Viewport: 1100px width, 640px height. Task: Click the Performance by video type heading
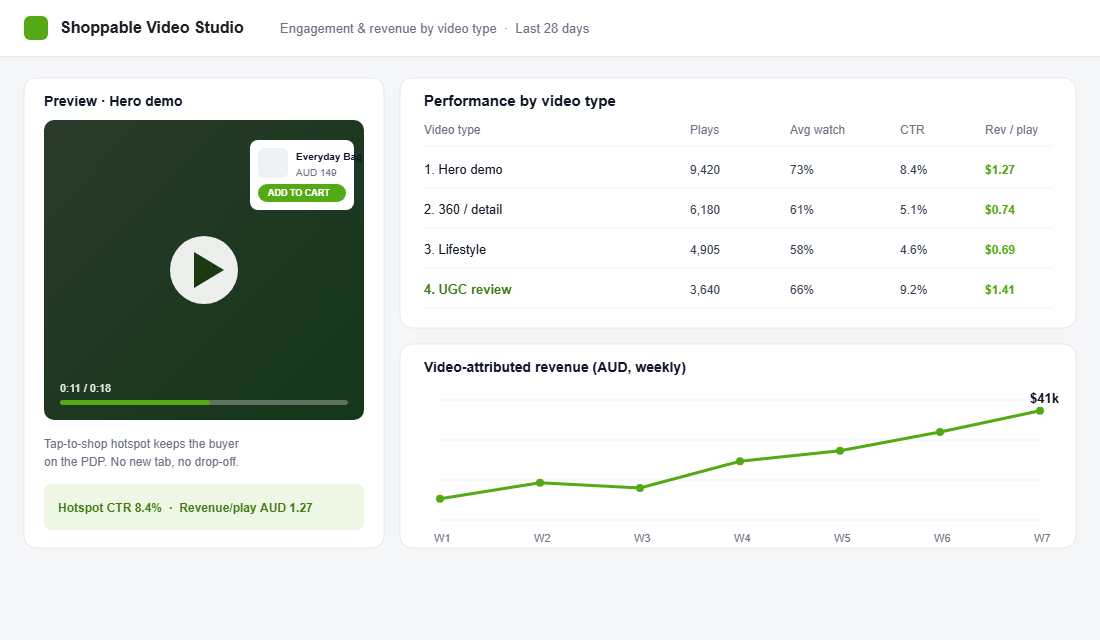(520, 101)
